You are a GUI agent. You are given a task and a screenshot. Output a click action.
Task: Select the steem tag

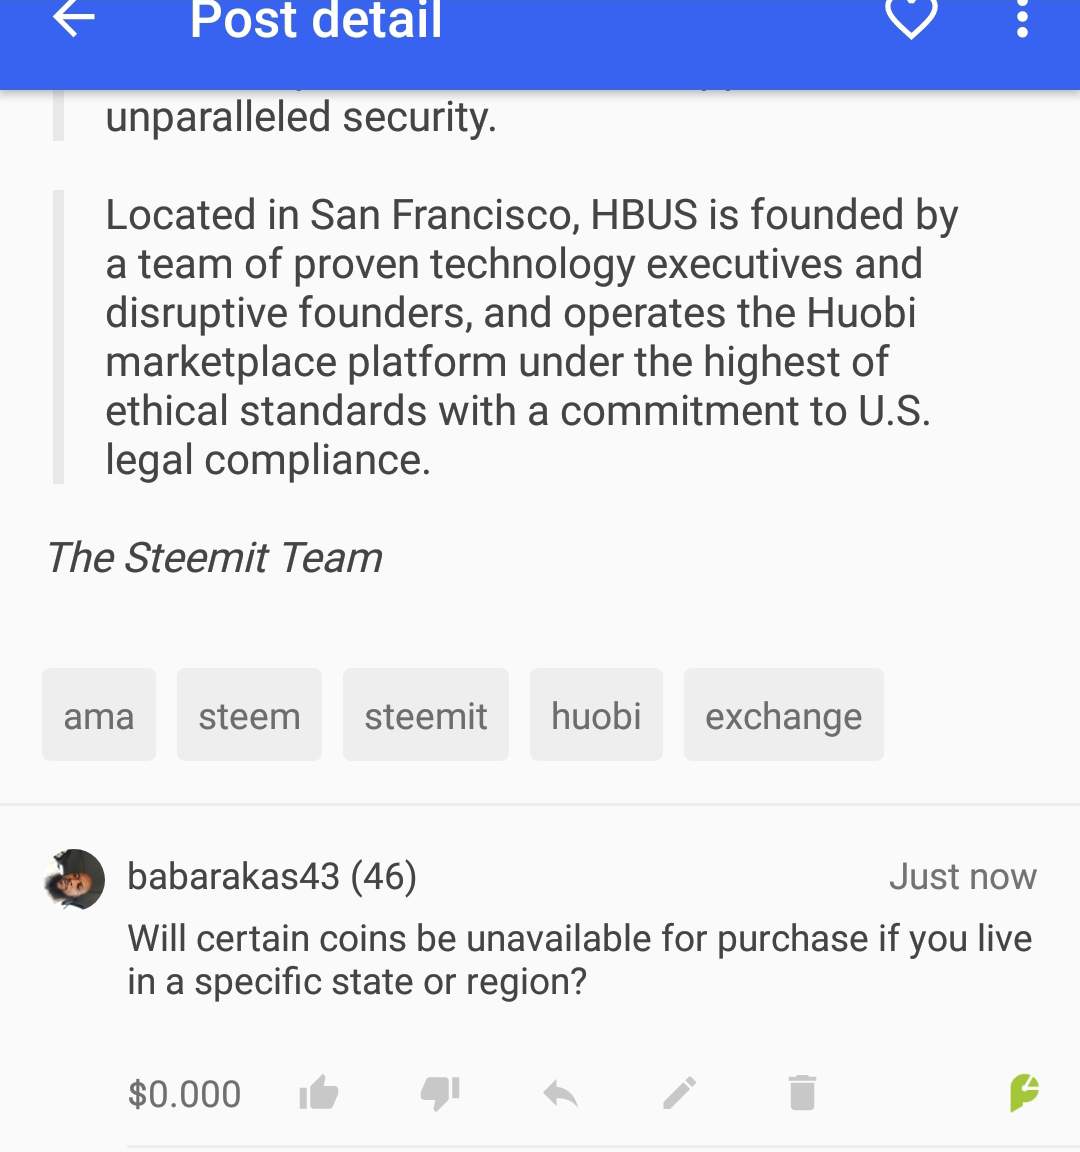(x=249, y=715)
